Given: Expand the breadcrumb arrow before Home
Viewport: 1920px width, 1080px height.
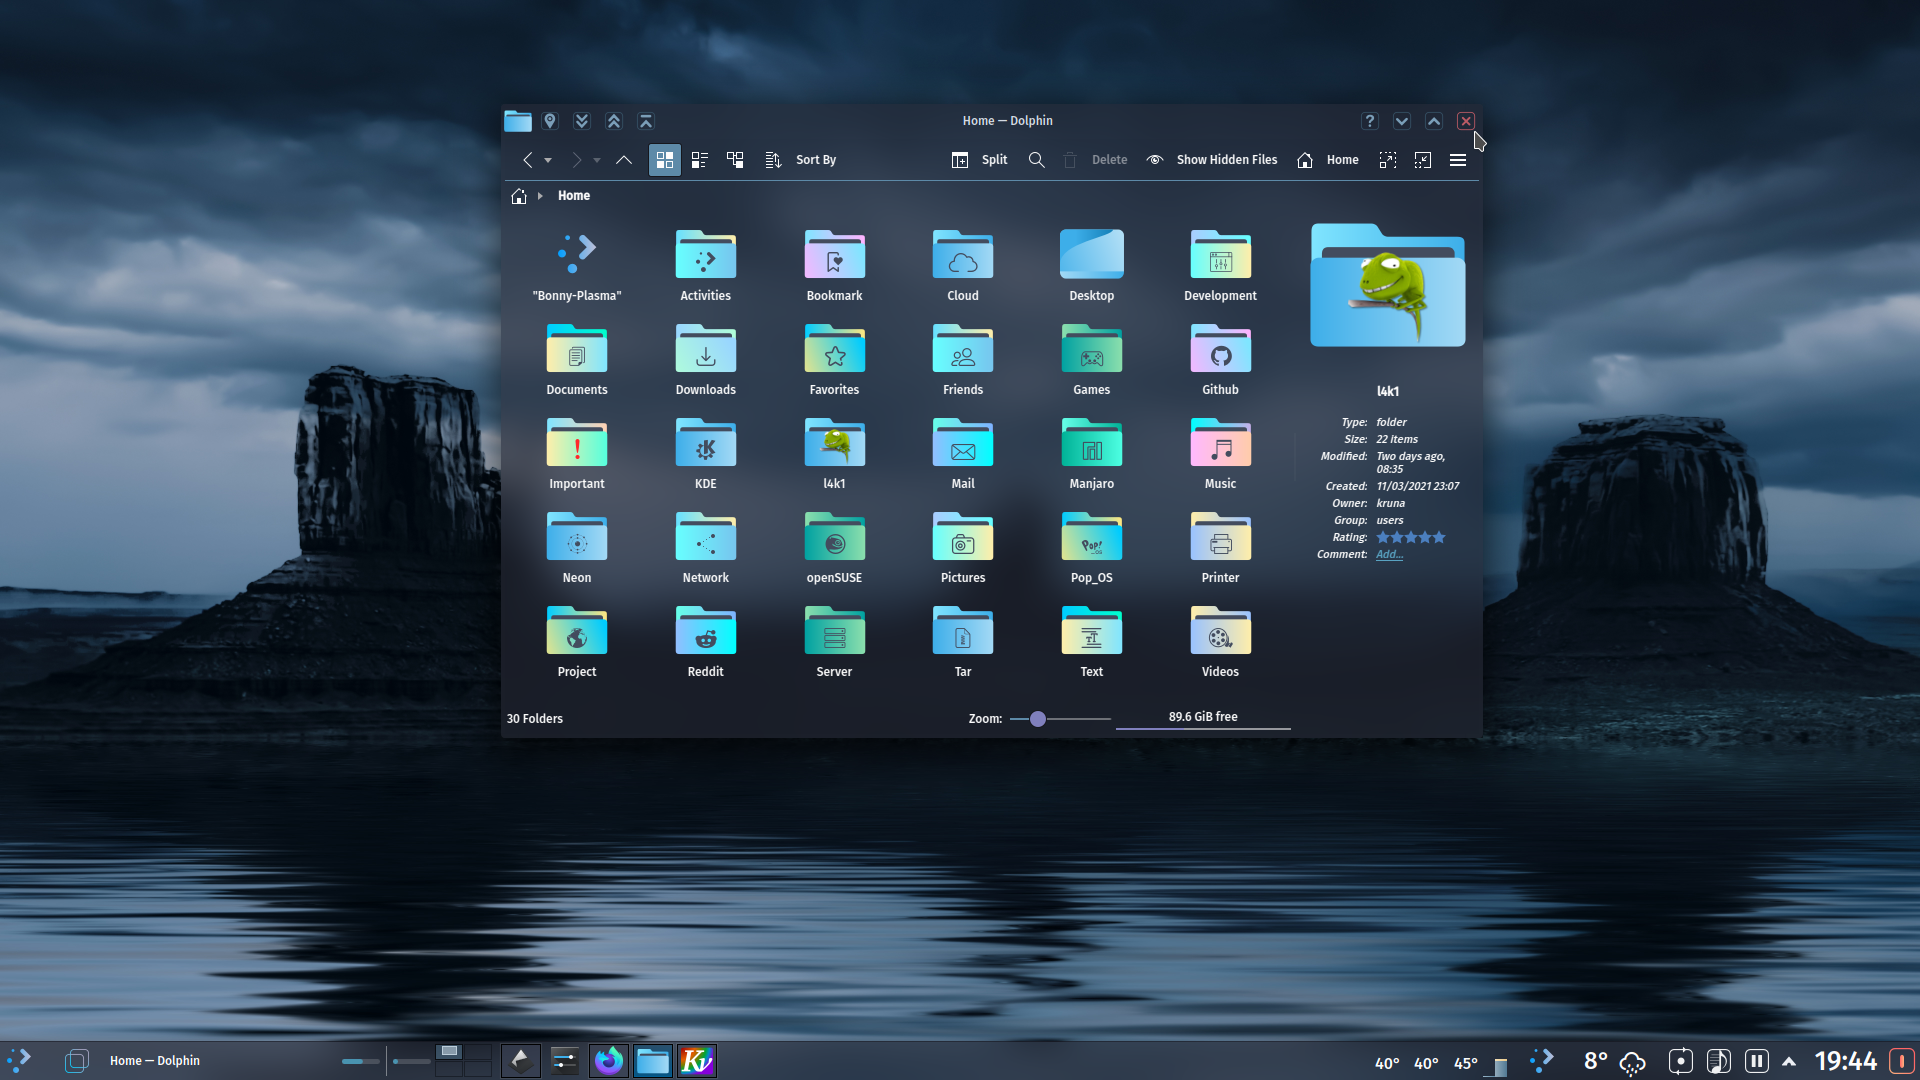Looking at the screenshot, I should (x=540, y=196).
